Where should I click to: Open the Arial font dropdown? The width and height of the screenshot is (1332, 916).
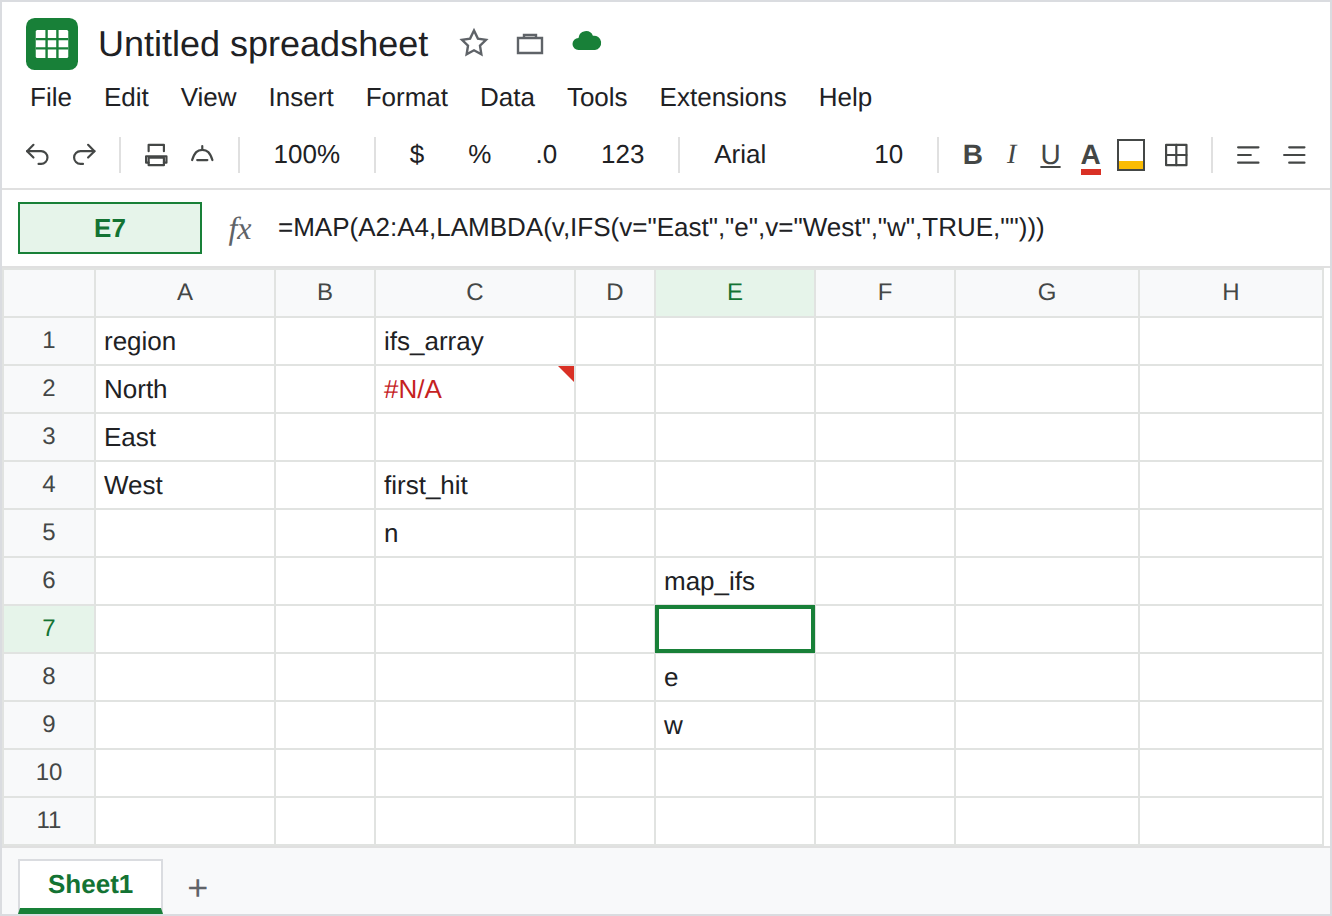740,155
